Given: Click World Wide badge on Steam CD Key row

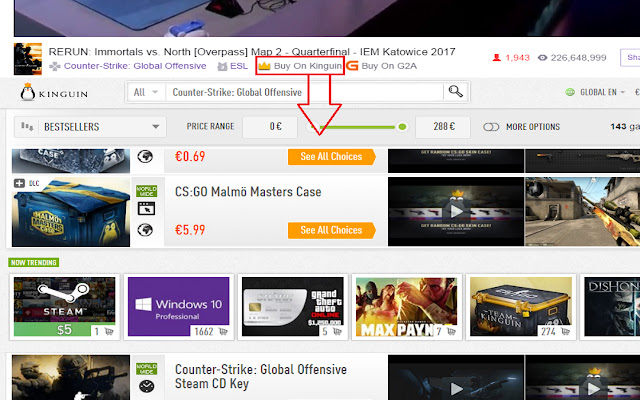Looking at the screenshot, I should click(x=146, y=369).
